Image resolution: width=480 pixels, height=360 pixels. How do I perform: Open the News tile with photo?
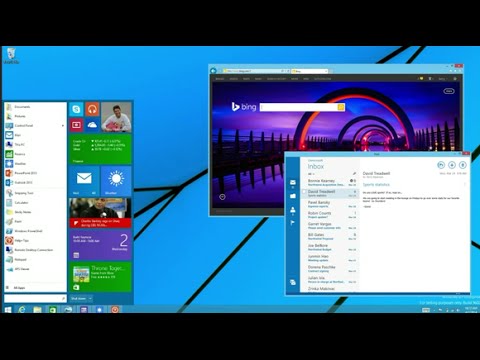100,213
